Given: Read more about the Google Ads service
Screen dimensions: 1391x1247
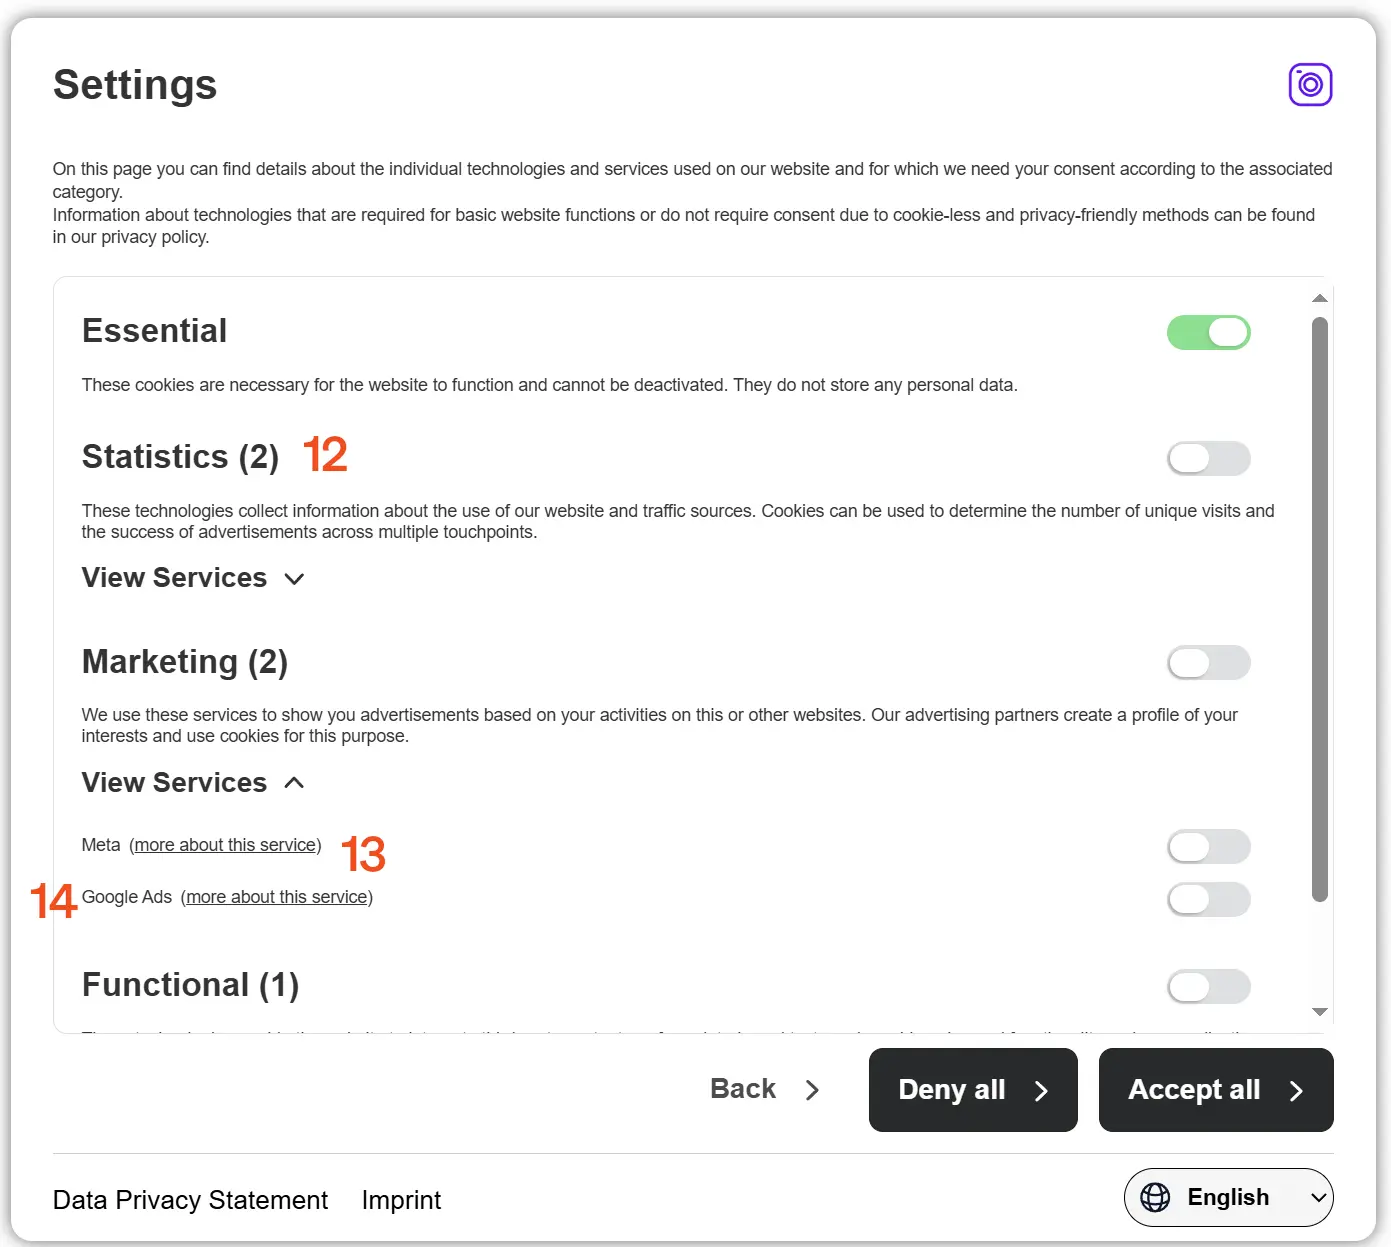Looking at the screenshot, I should [x=277, y=897].
